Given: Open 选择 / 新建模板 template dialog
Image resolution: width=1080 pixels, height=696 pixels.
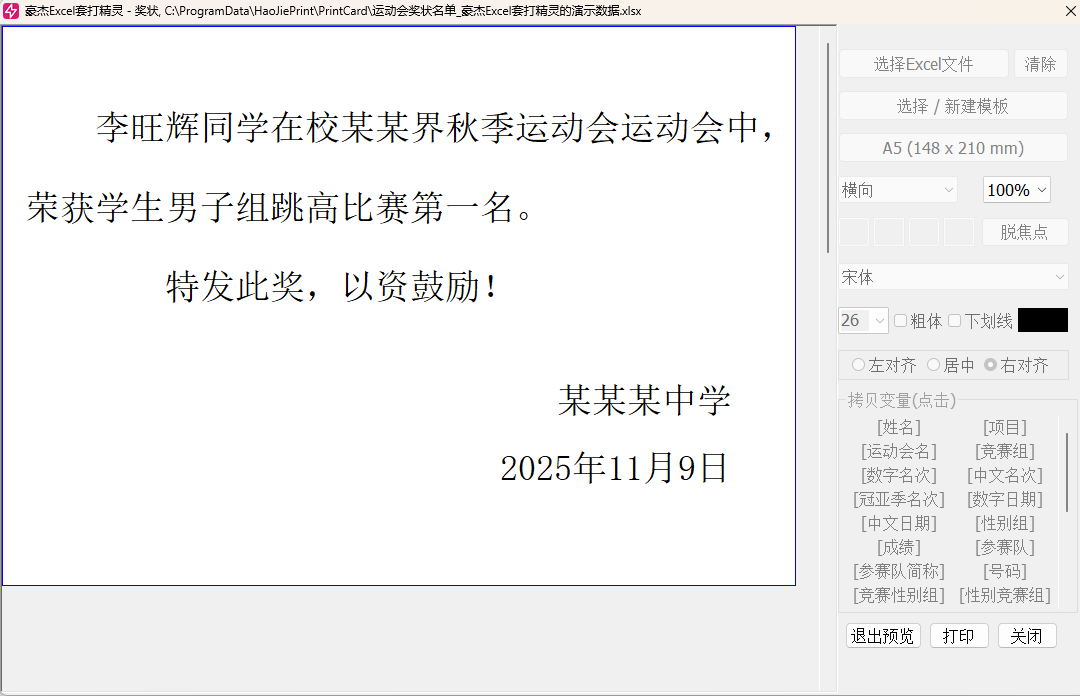Looking at the screenshot, I should tap(952, 105).
